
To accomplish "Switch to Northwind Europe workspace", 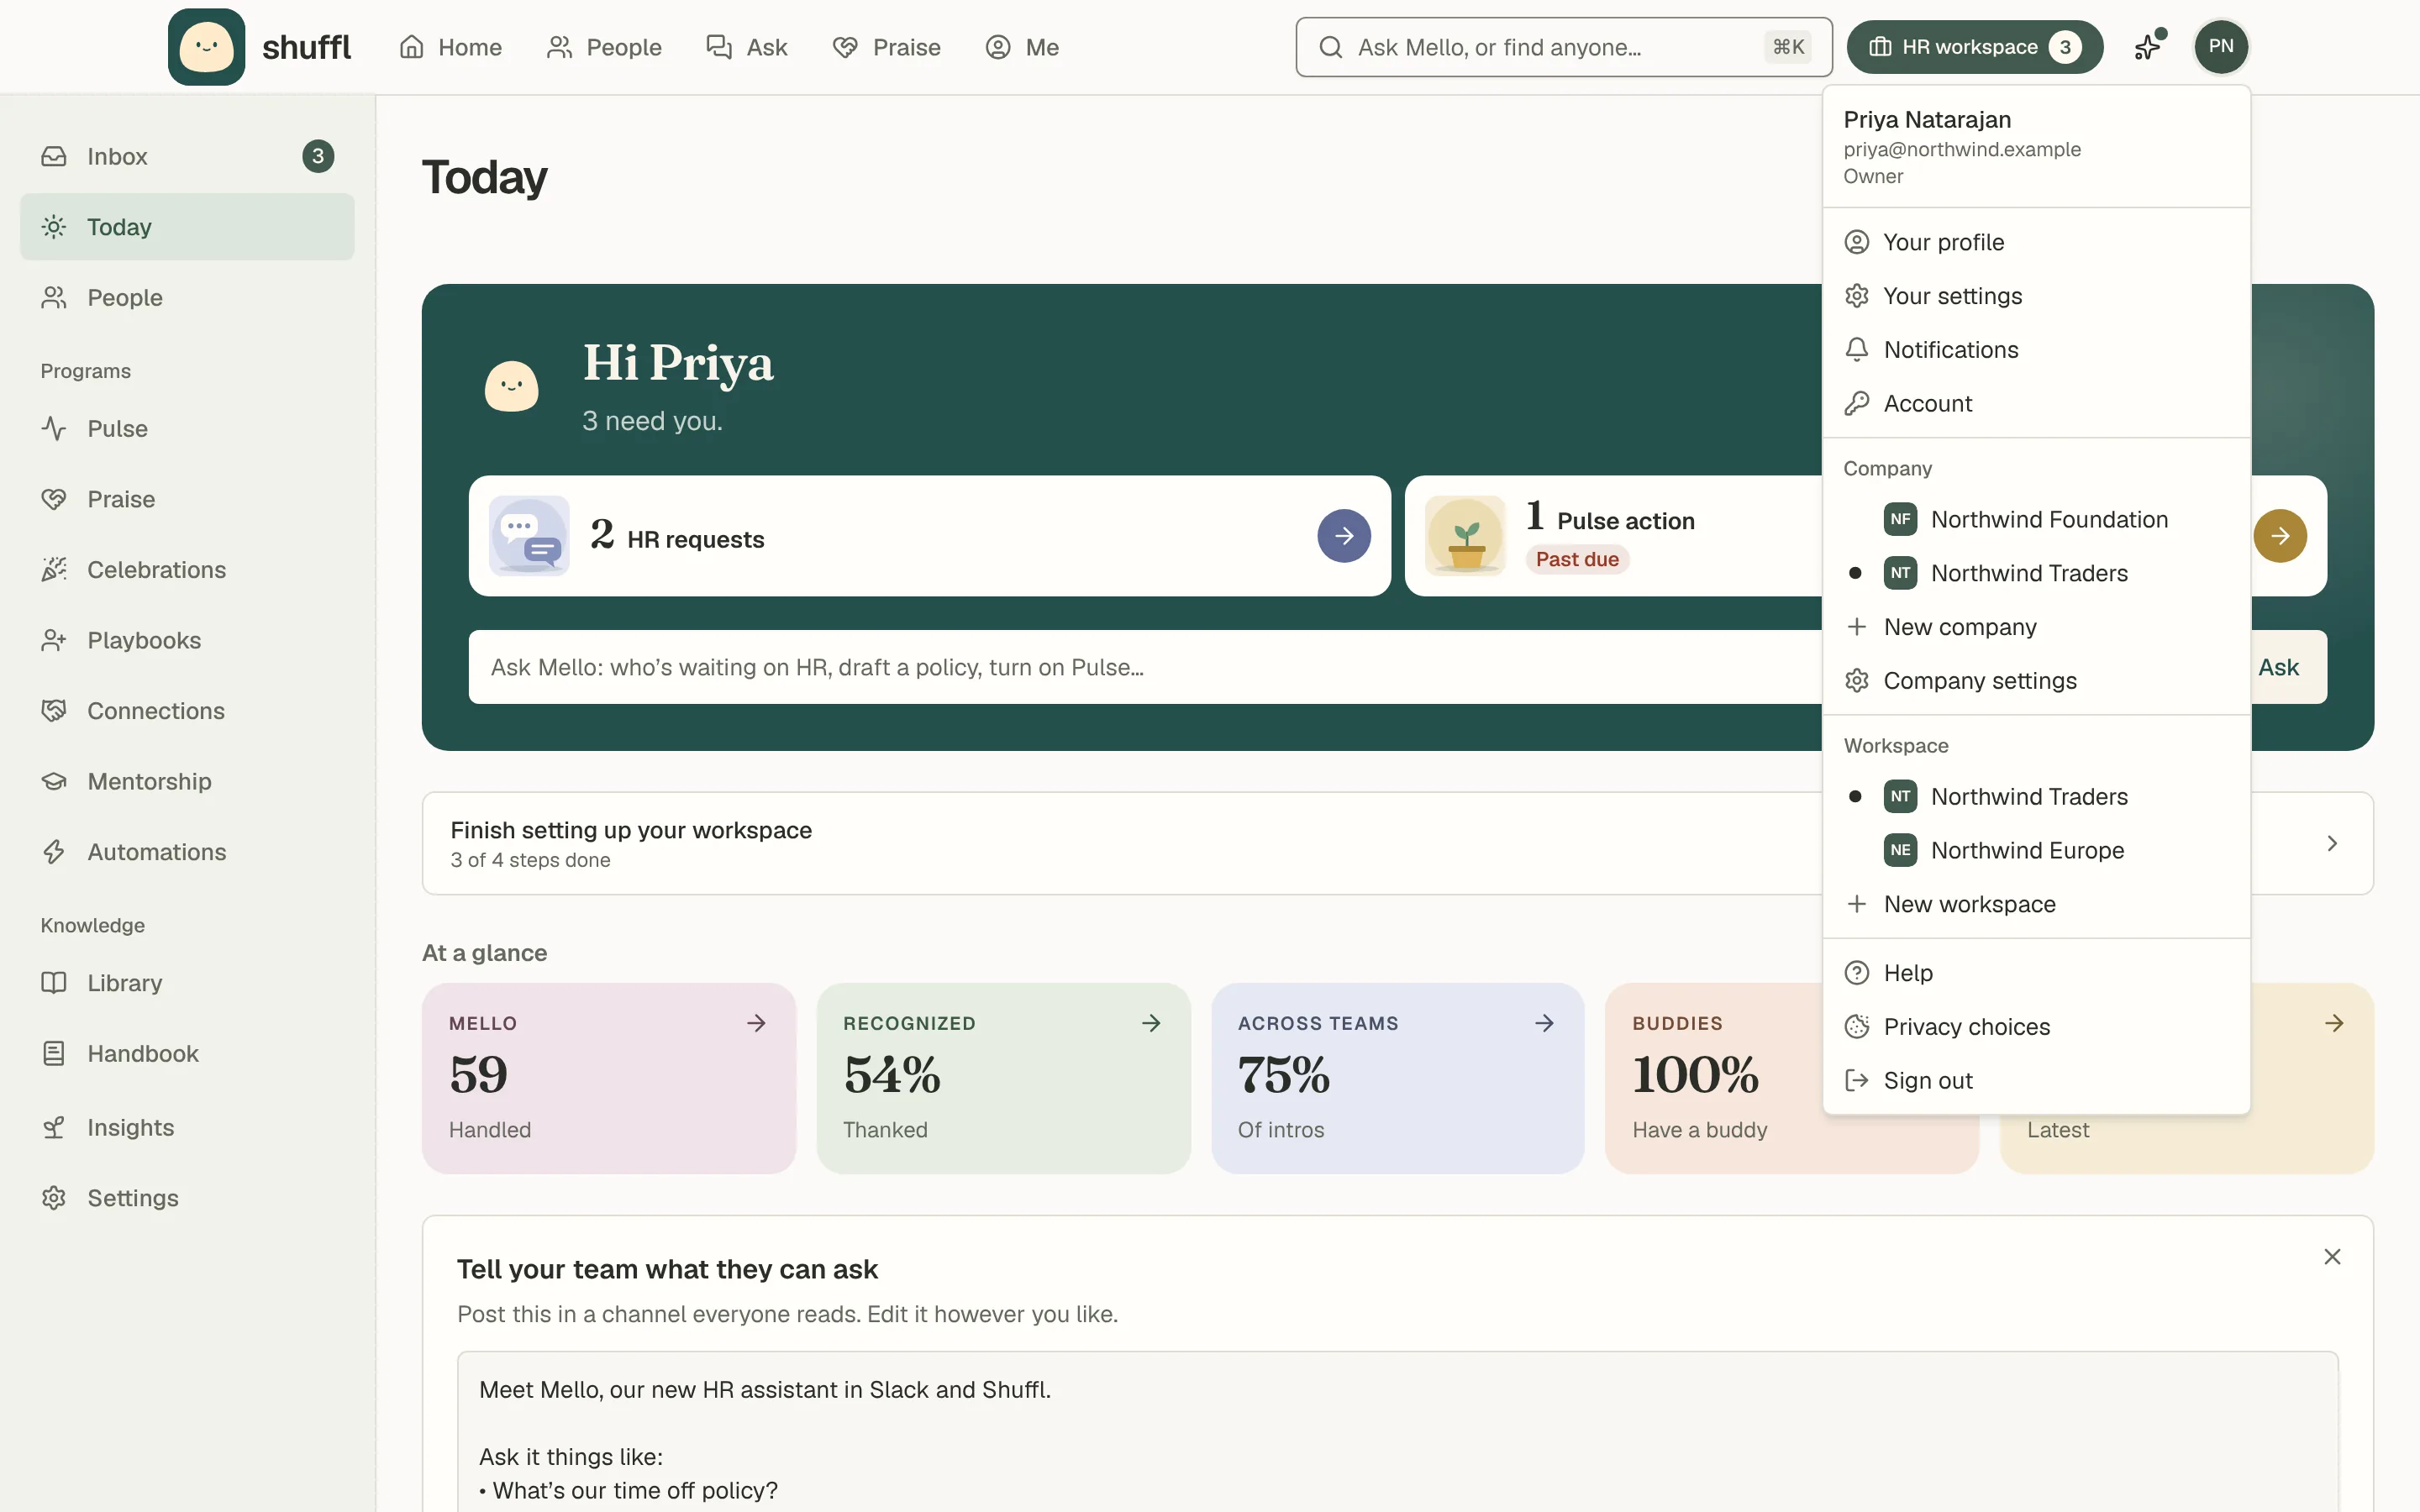I will [x=2036, y=850].
